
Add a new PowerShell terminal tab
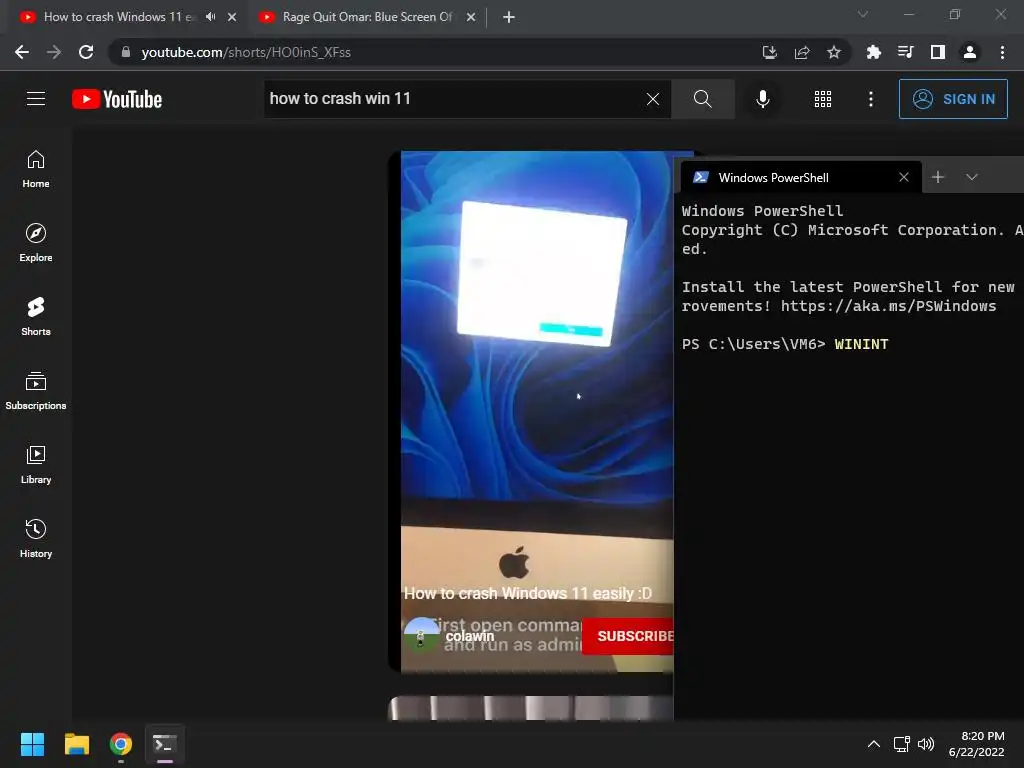pos(938,177)
